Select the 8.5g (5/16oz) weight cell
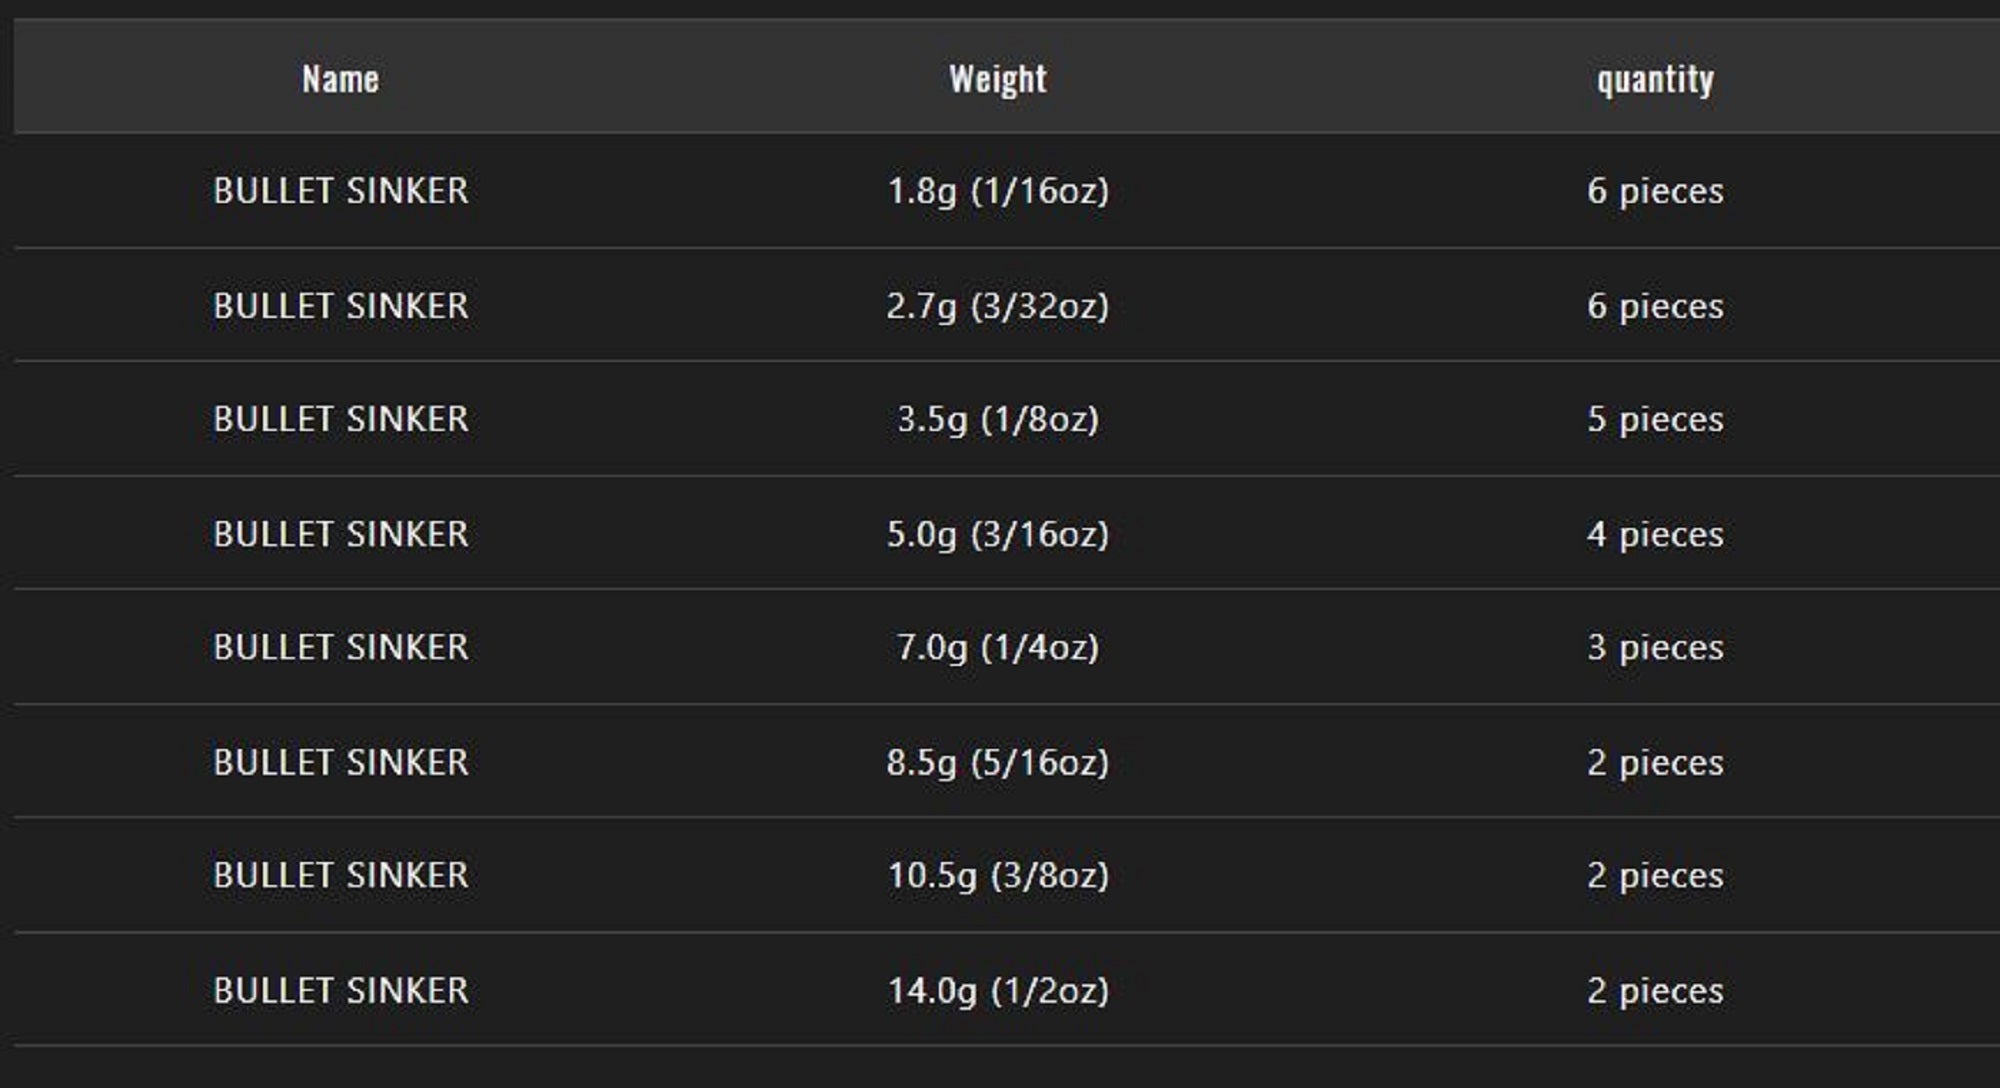Screen dimensions: 2000x1088 click(x=998, y=762)
